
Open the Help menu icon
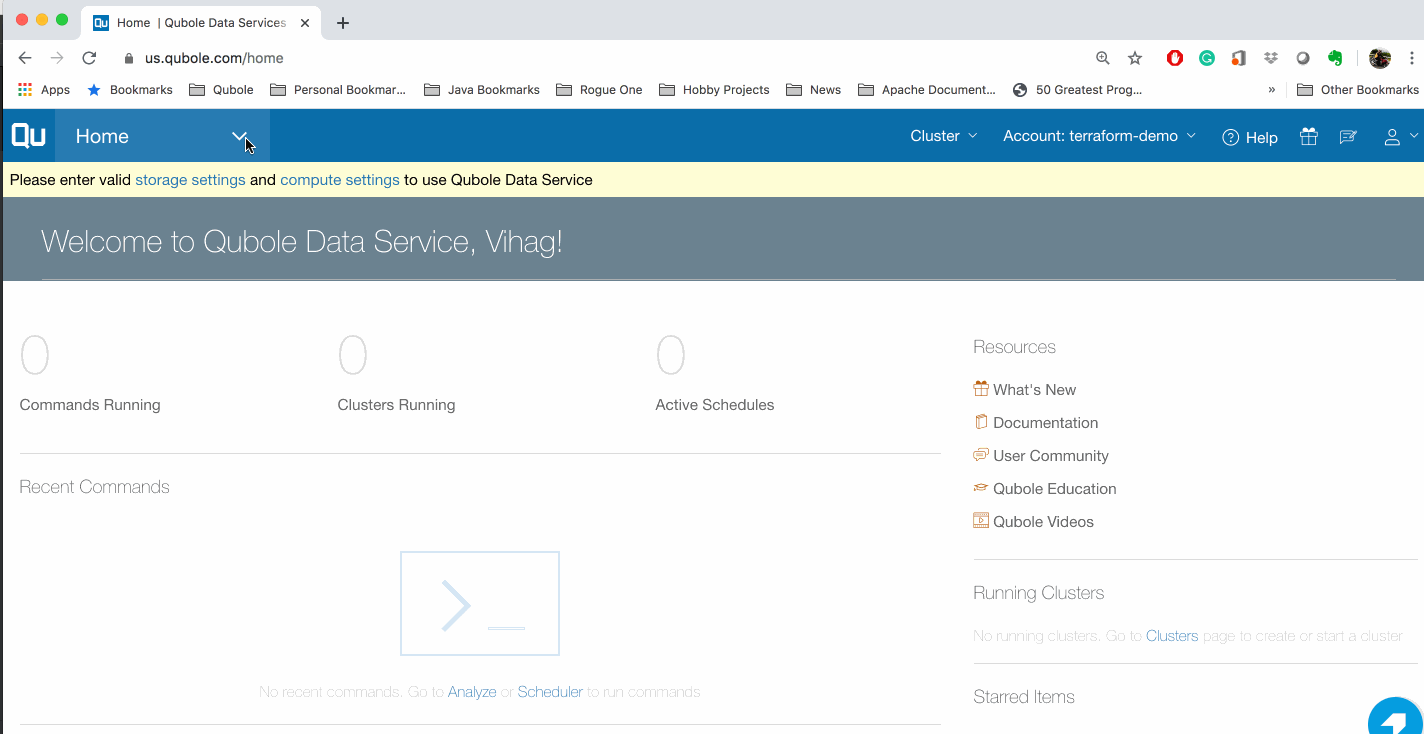[x=1231, y=138]
